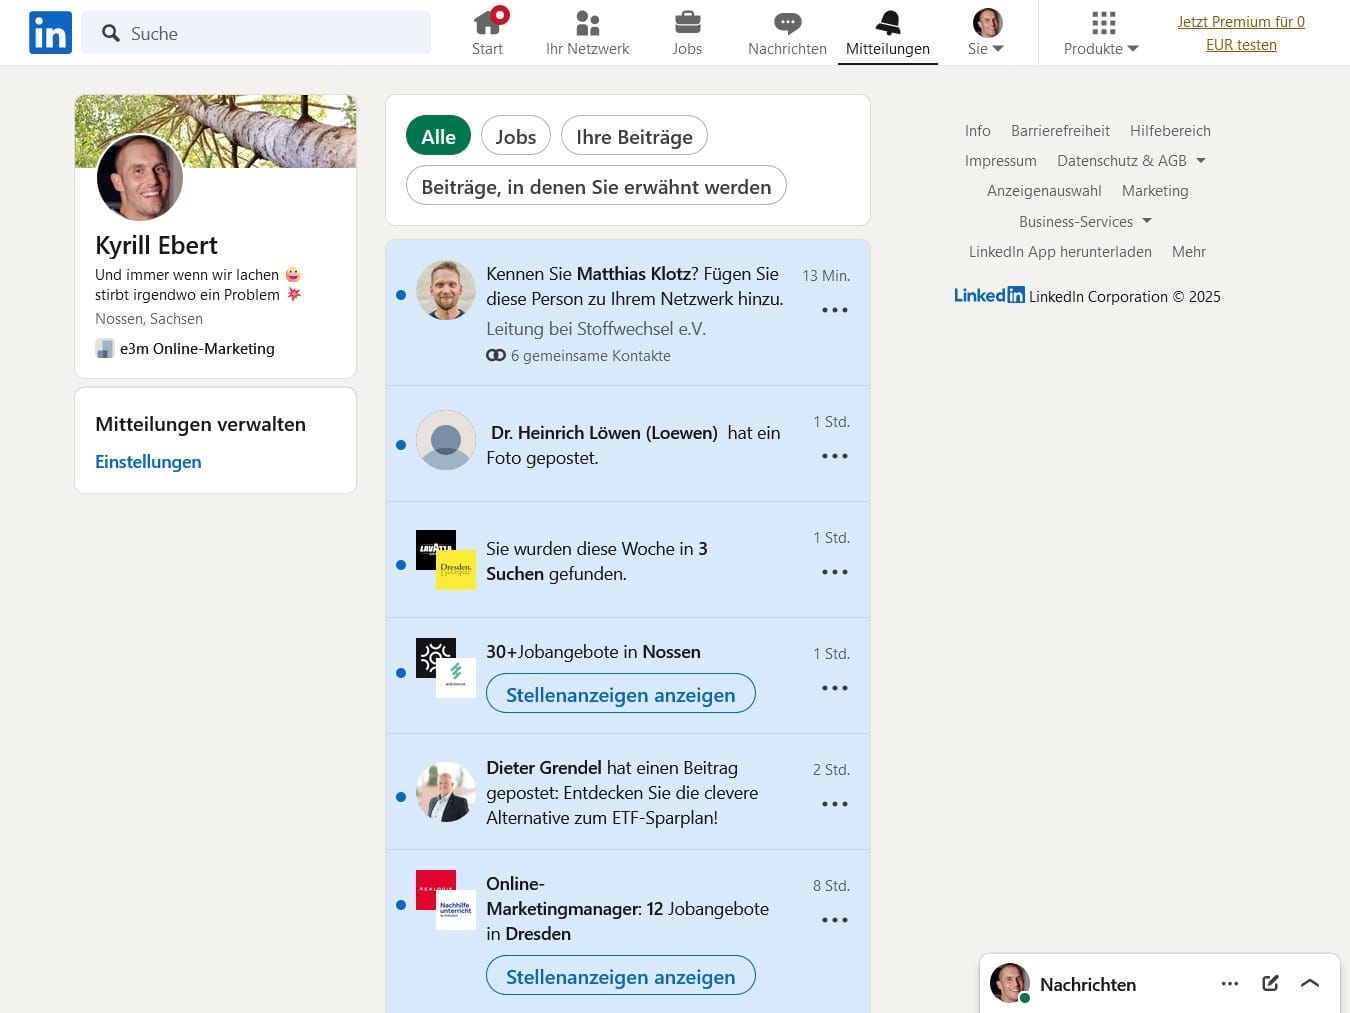Select the Ihre Beiträge filter

[x=634, y=136]
